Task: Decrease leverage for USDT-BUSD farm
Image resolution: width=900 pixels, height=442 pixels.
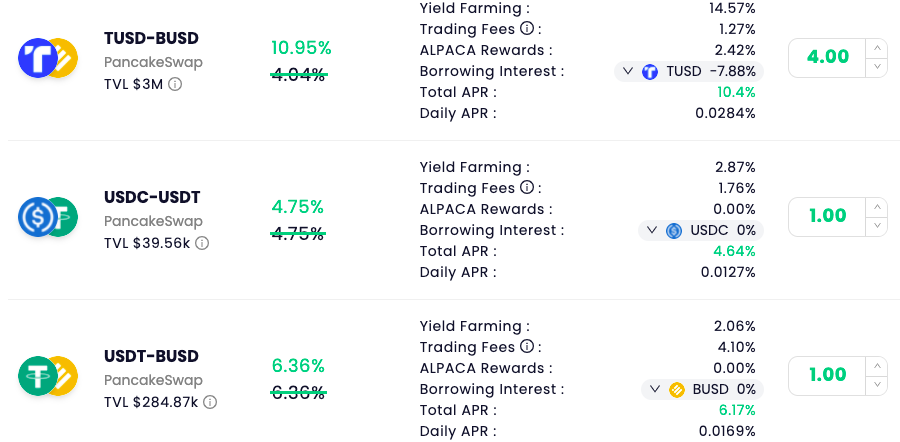Action: pyautogui.click(x=876, y=386)
